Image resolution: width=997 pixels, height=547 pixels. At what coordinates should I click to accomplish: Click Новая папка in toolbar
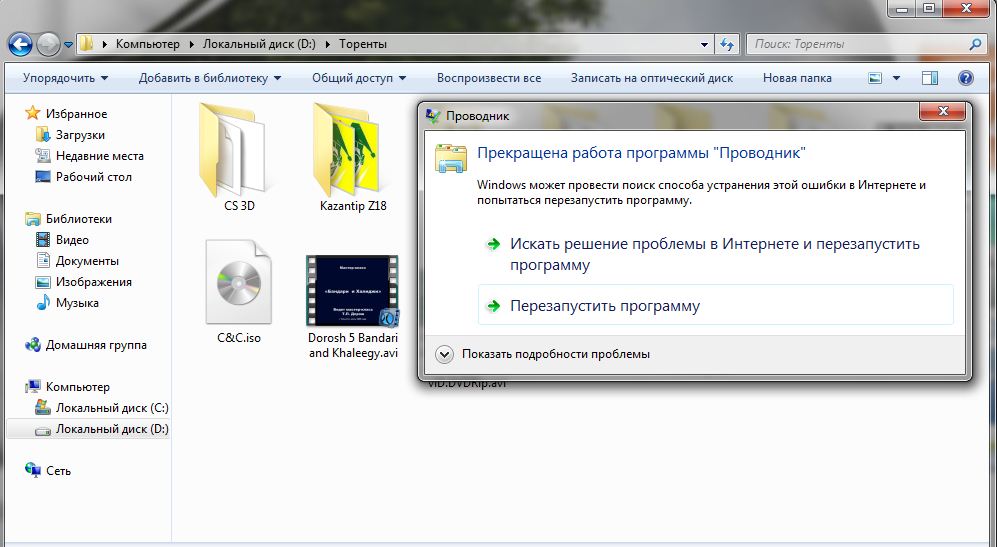[x=797, y=78]
